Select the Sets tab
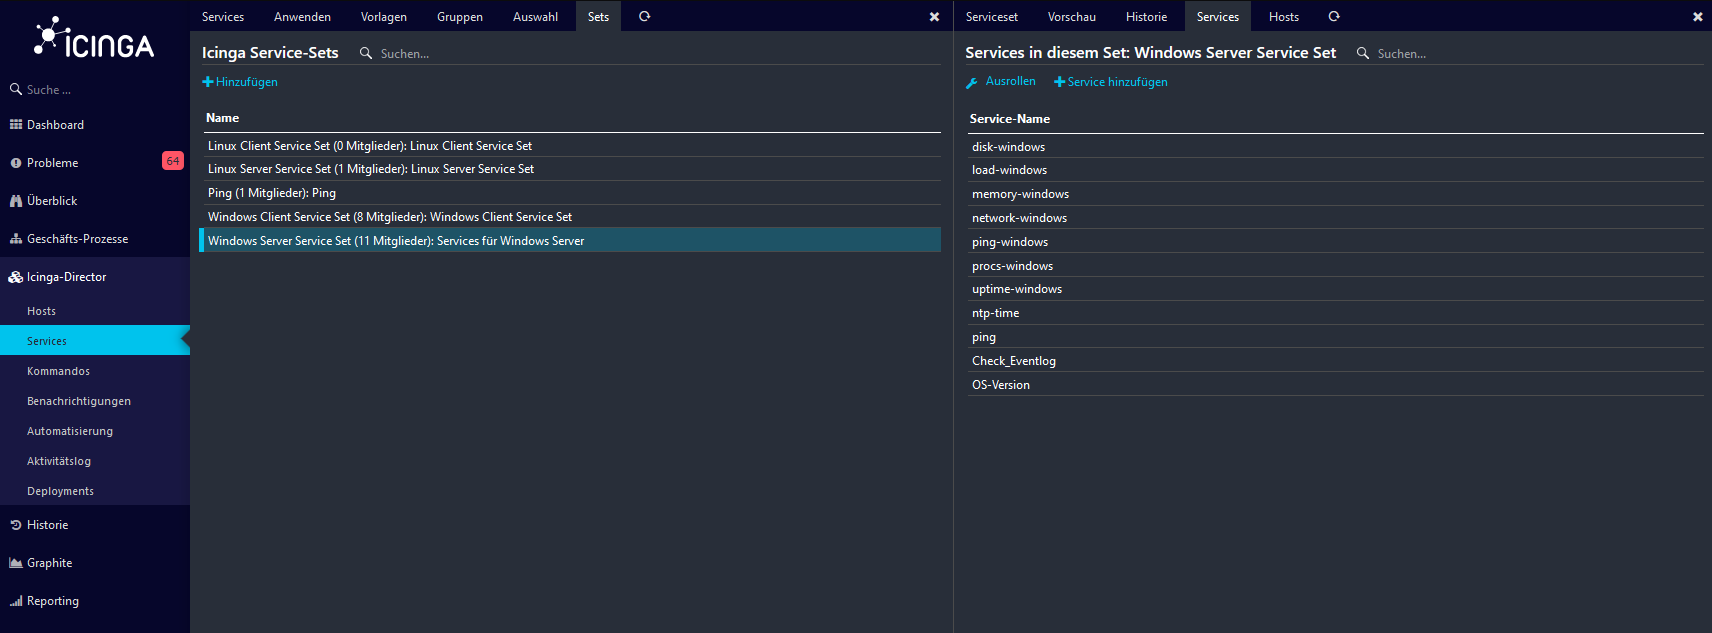 pyautogui.click(x=598, y=16)
